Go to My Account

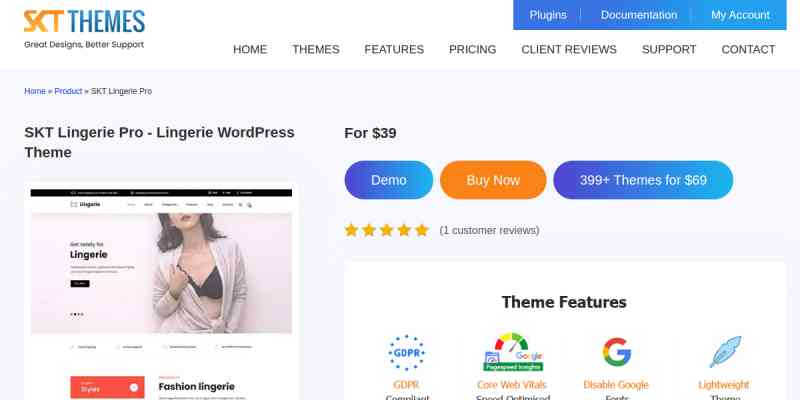(x=740, y=15)
